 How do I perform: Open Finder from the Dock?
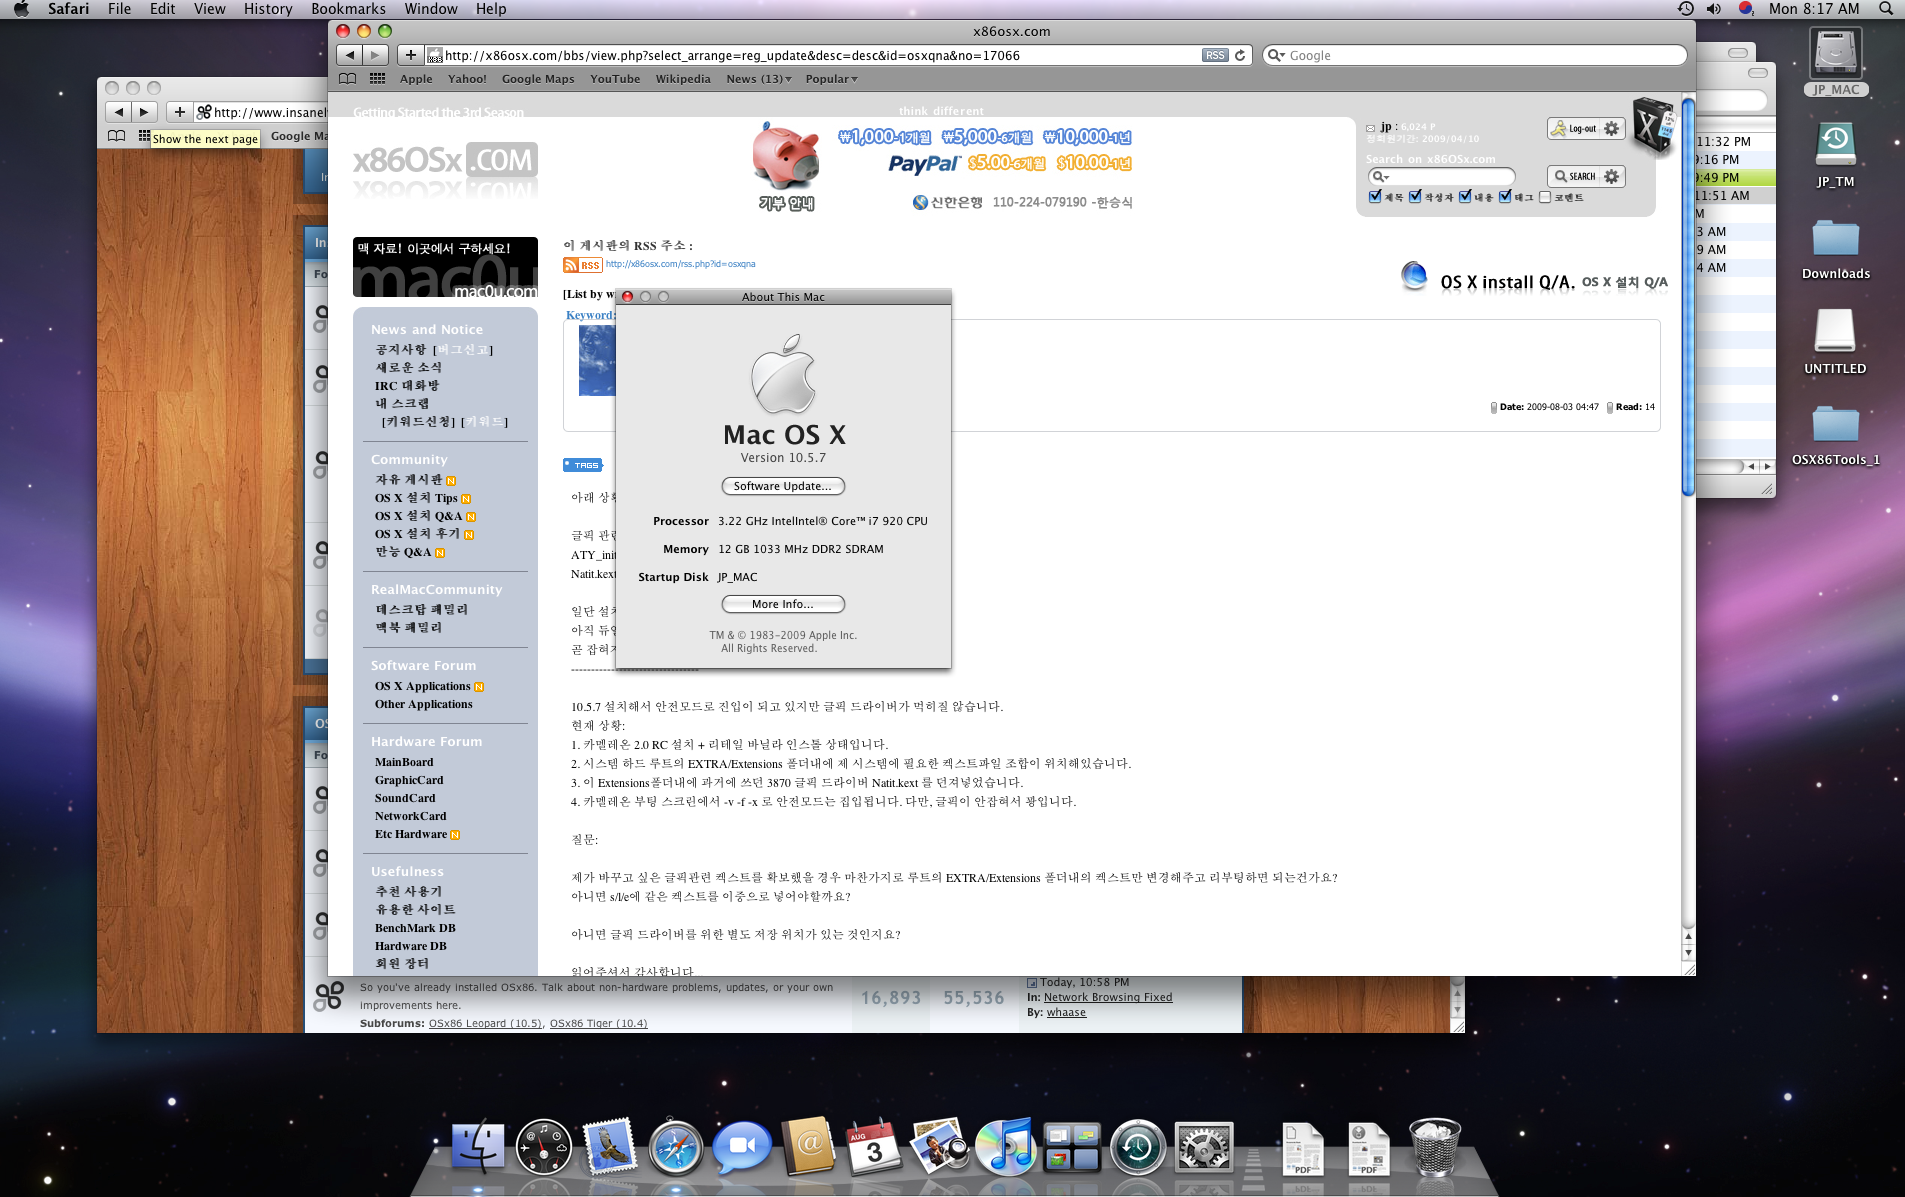coord(478,1147)
